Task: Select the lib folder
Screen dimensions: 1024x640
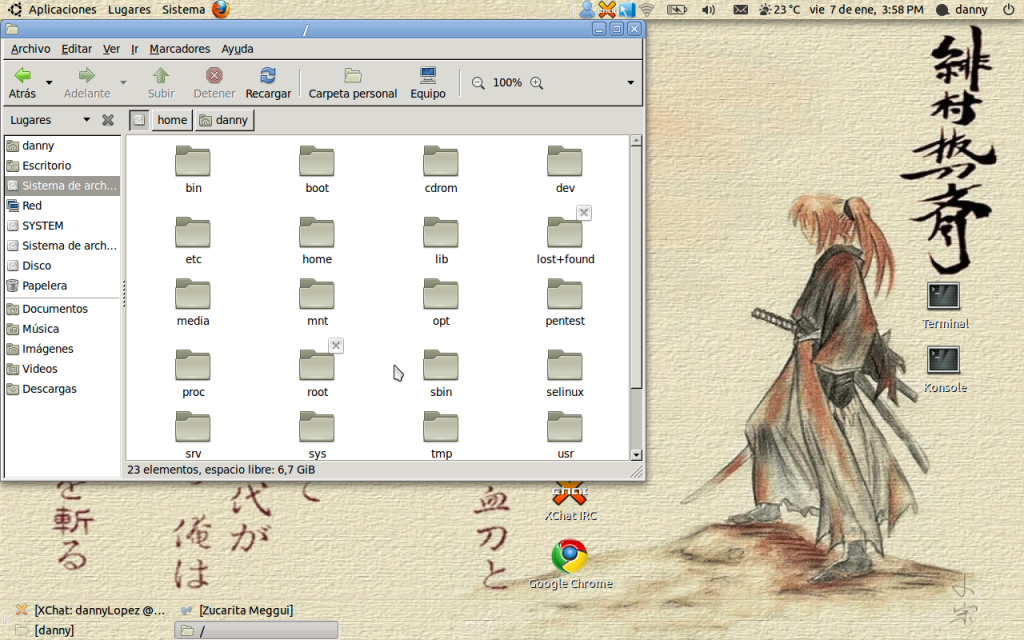Action: 441,240
